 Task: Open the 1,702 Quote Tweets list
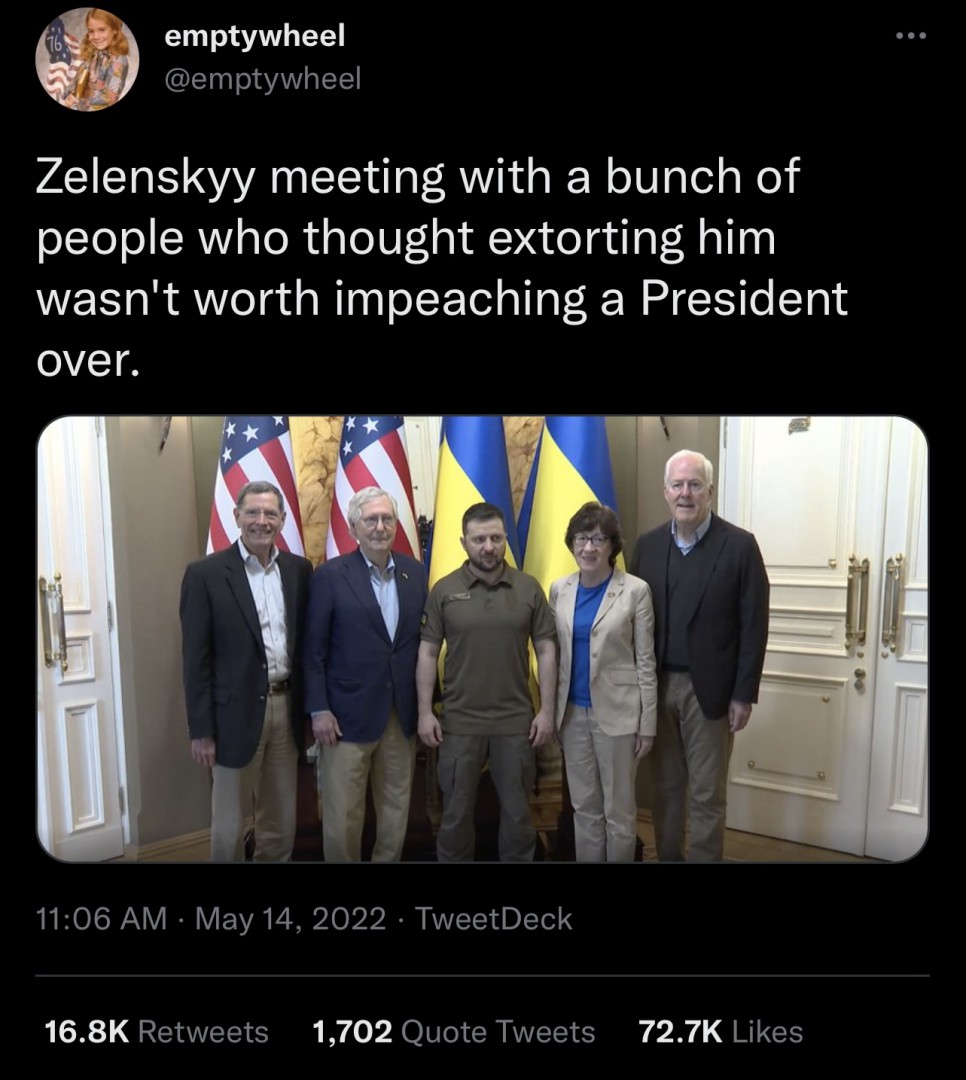click(453, 1031)
